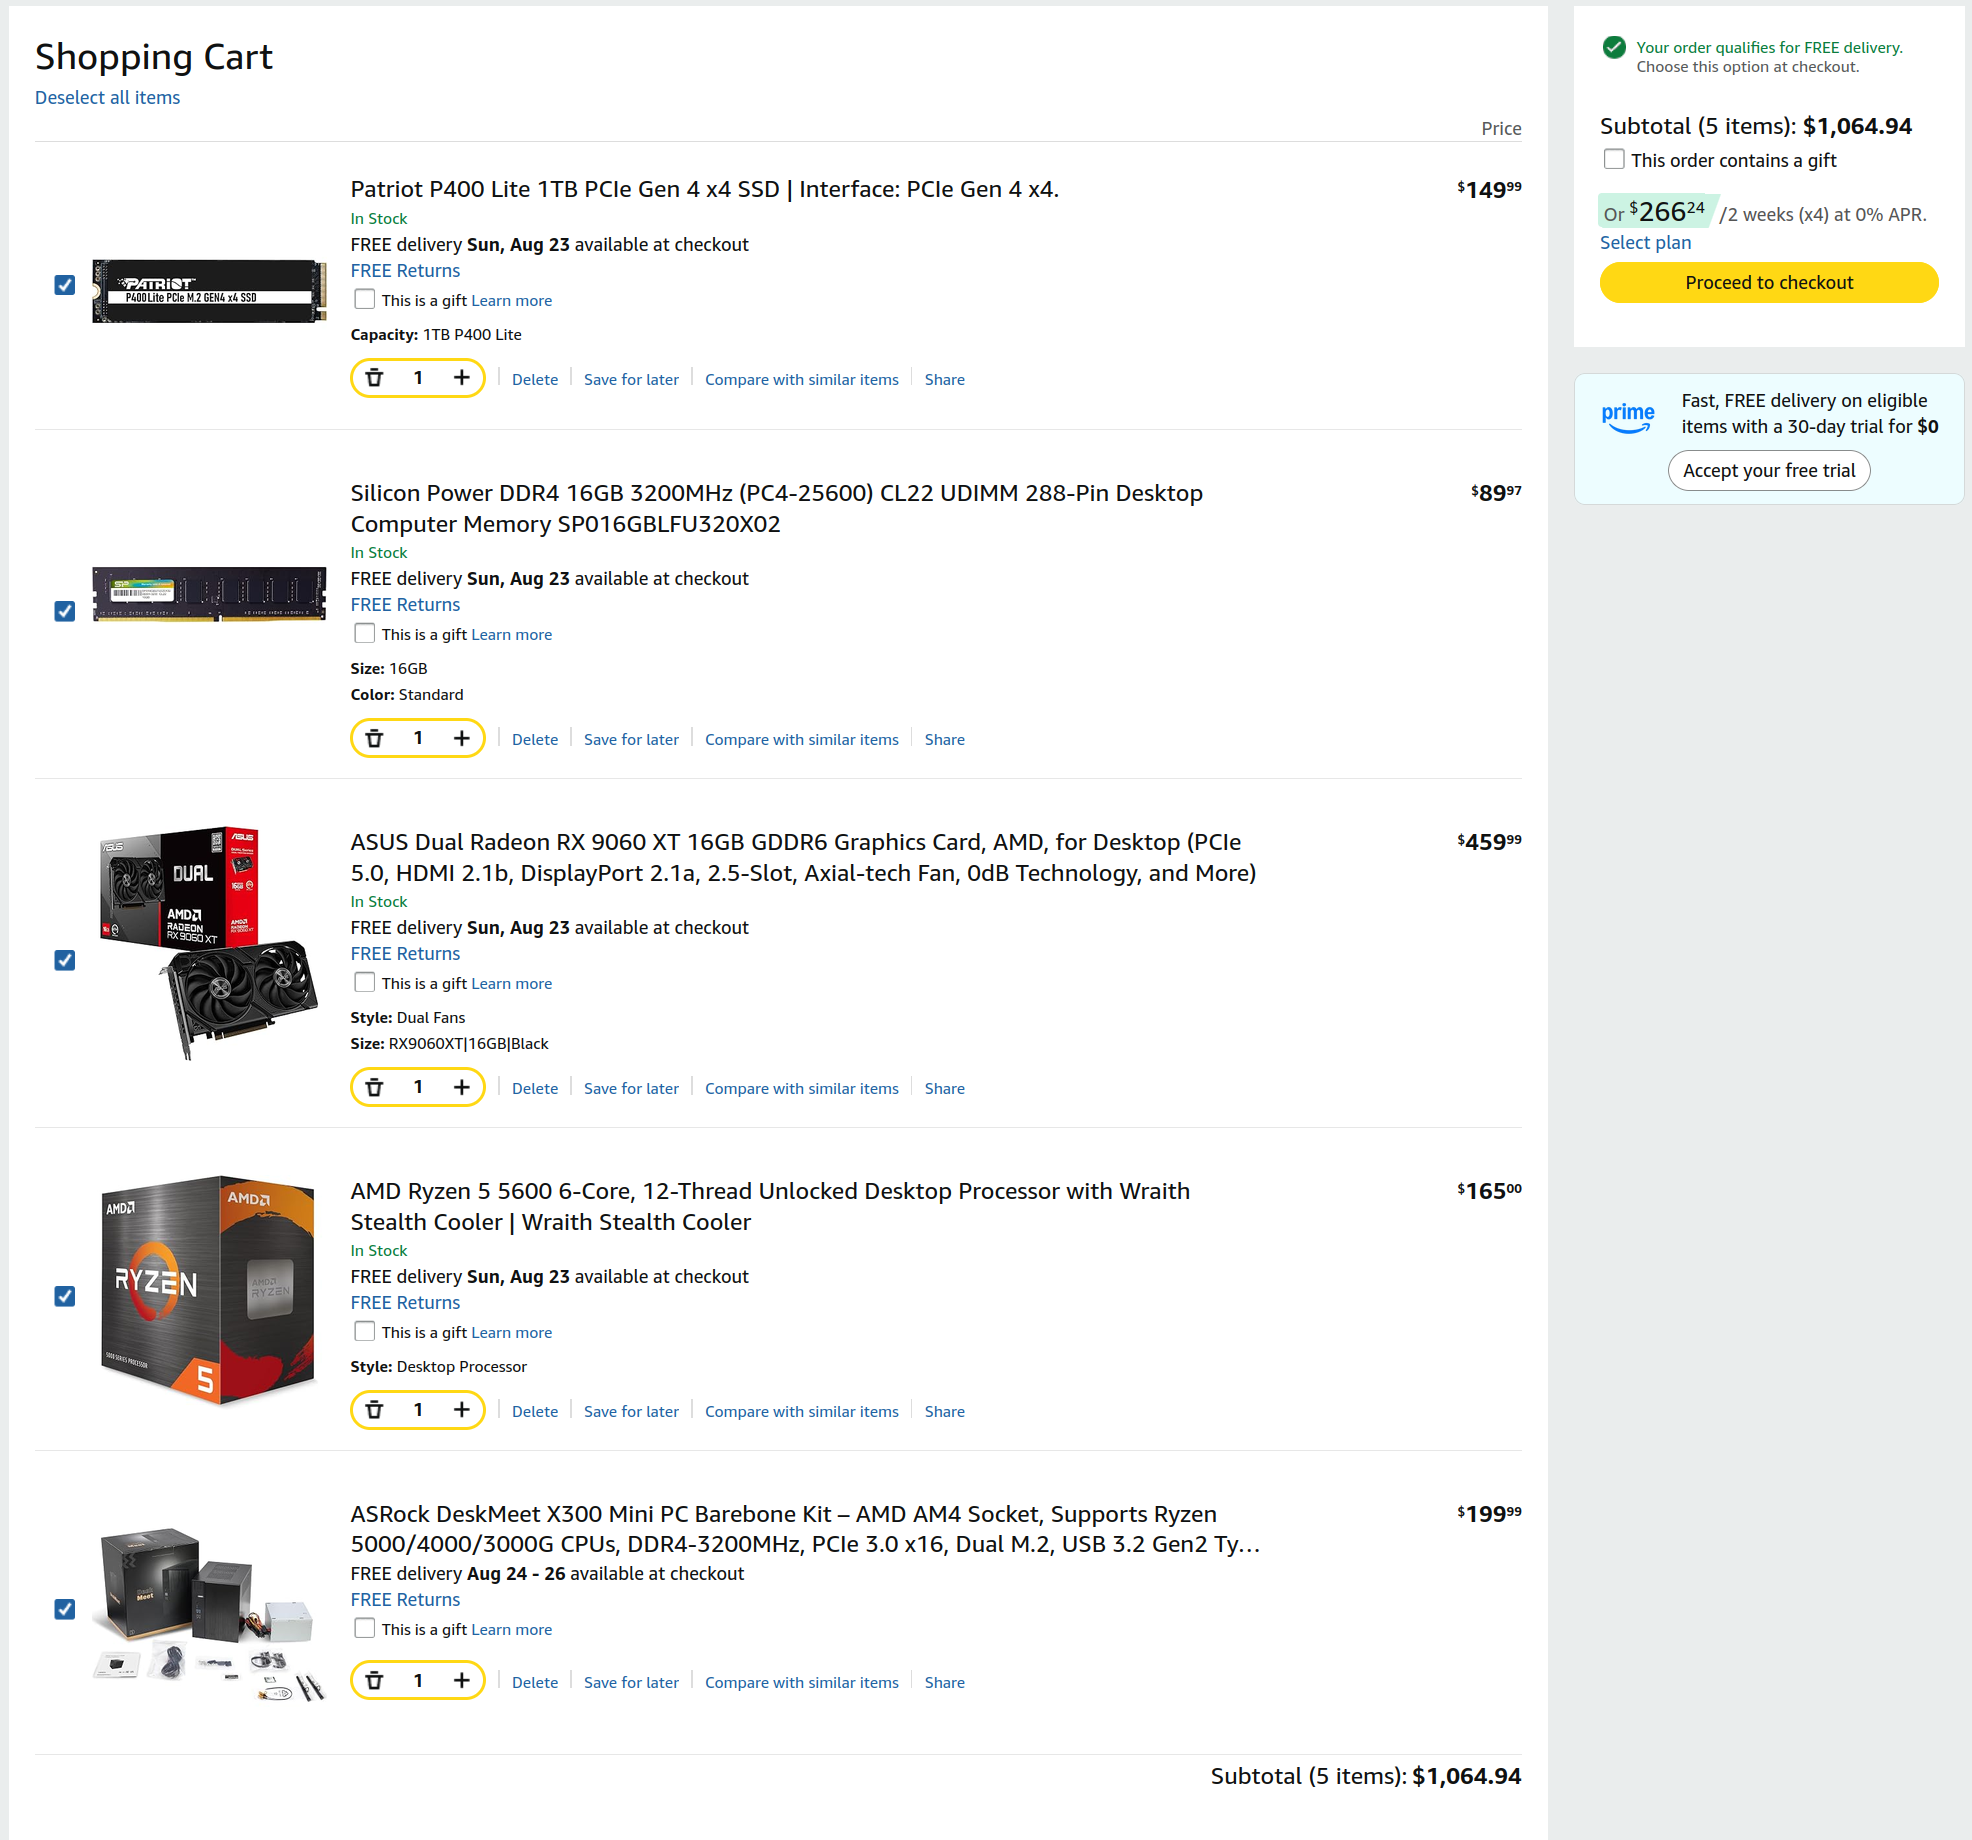The height and width of the screenshot is (1840, 1972).
Task: Open ASRock DeskMeet X300 product title
Action: (805, 1529)
